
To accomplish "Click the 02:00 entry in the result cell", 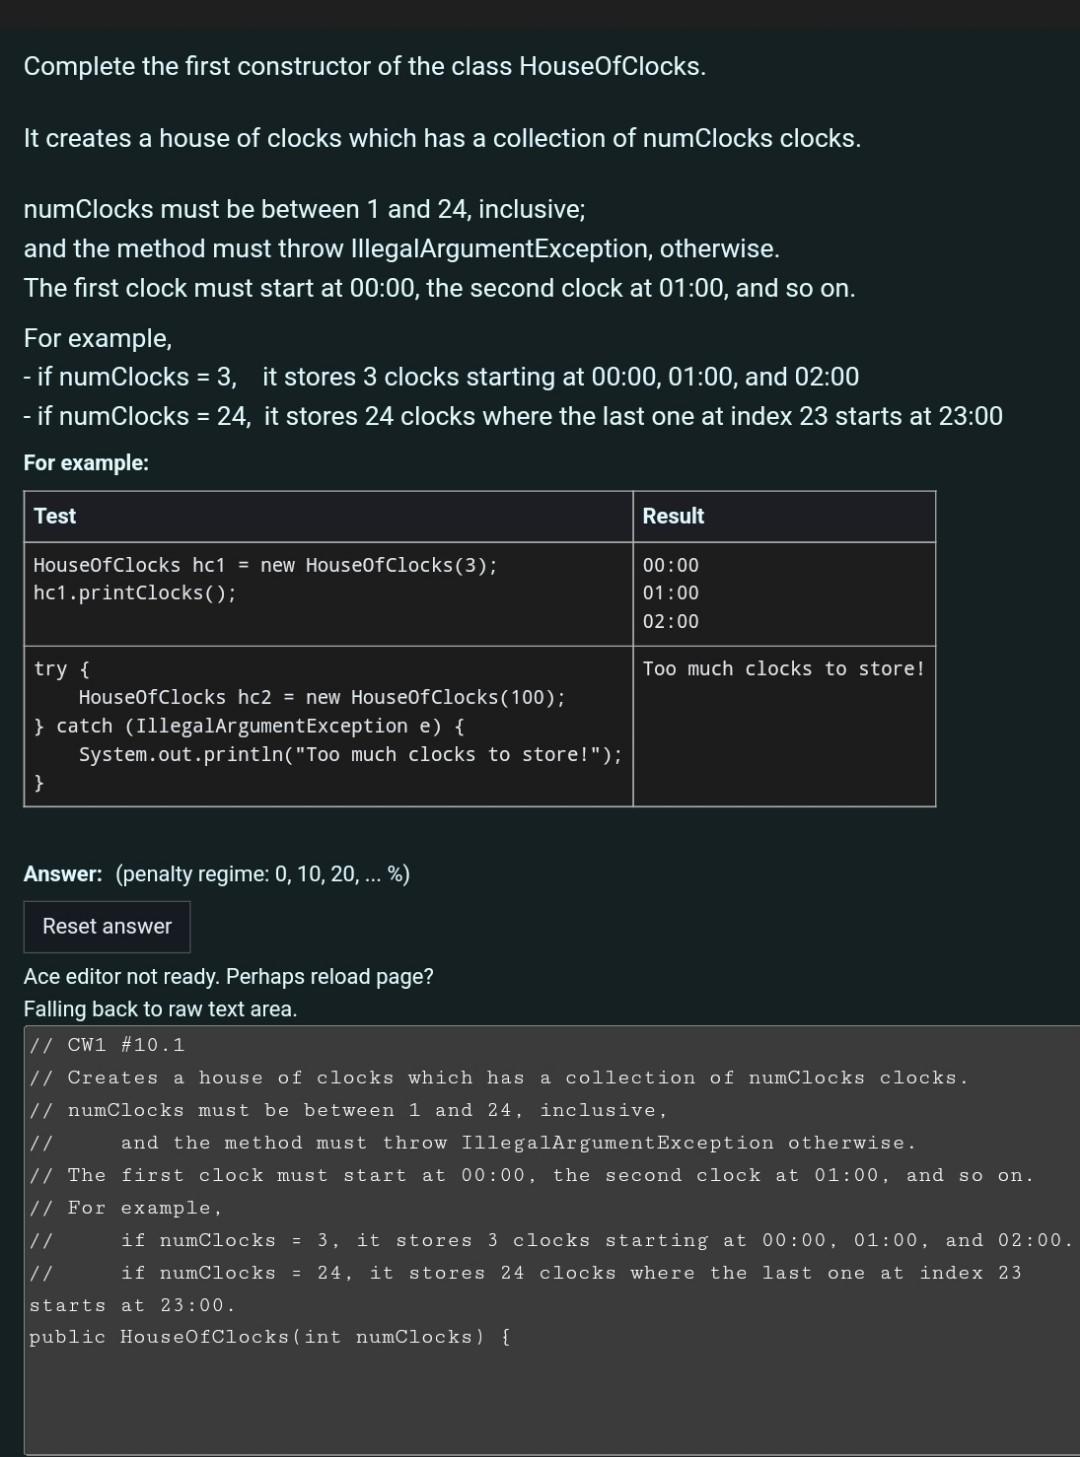I will coord(669,622).
